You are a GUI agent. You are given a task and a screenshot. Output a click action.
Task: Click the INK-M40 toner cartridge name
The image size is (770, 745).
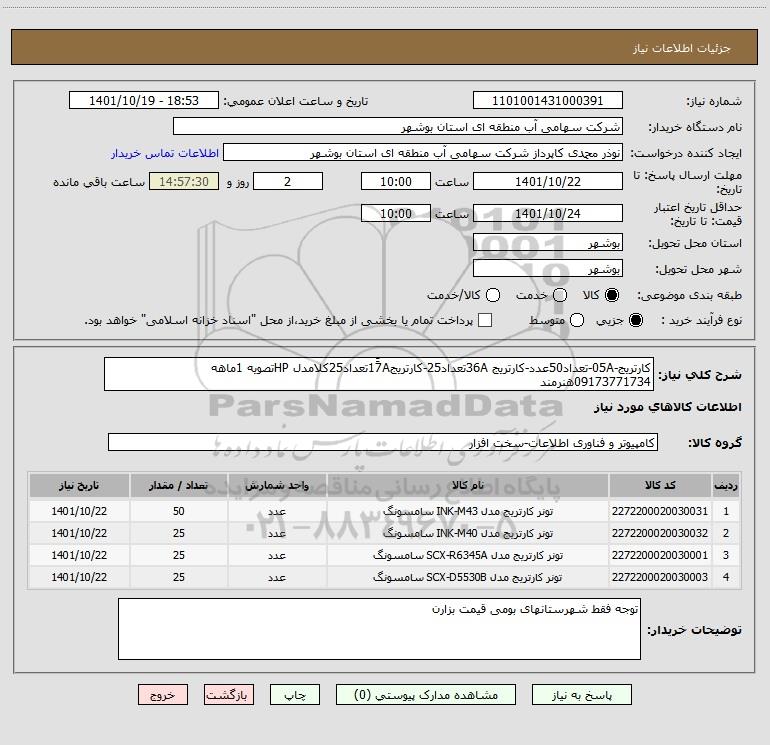click(x=468, y=533)
